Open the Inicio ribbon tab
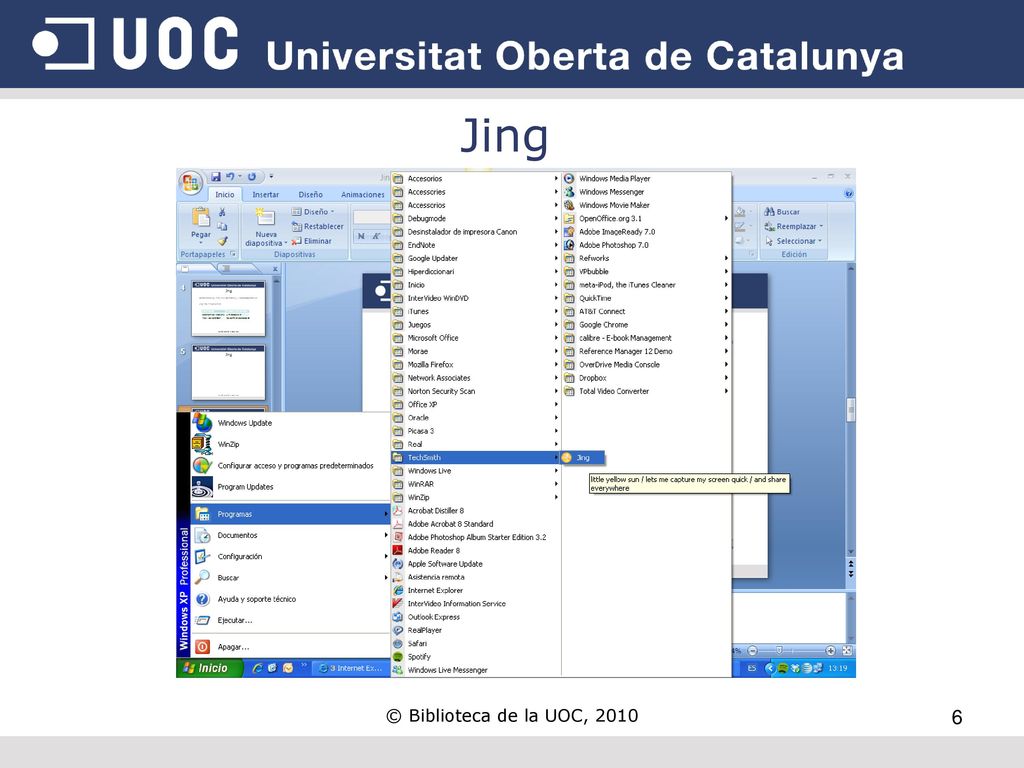Screen dimensions: 1024x768 tap(225, 195)
